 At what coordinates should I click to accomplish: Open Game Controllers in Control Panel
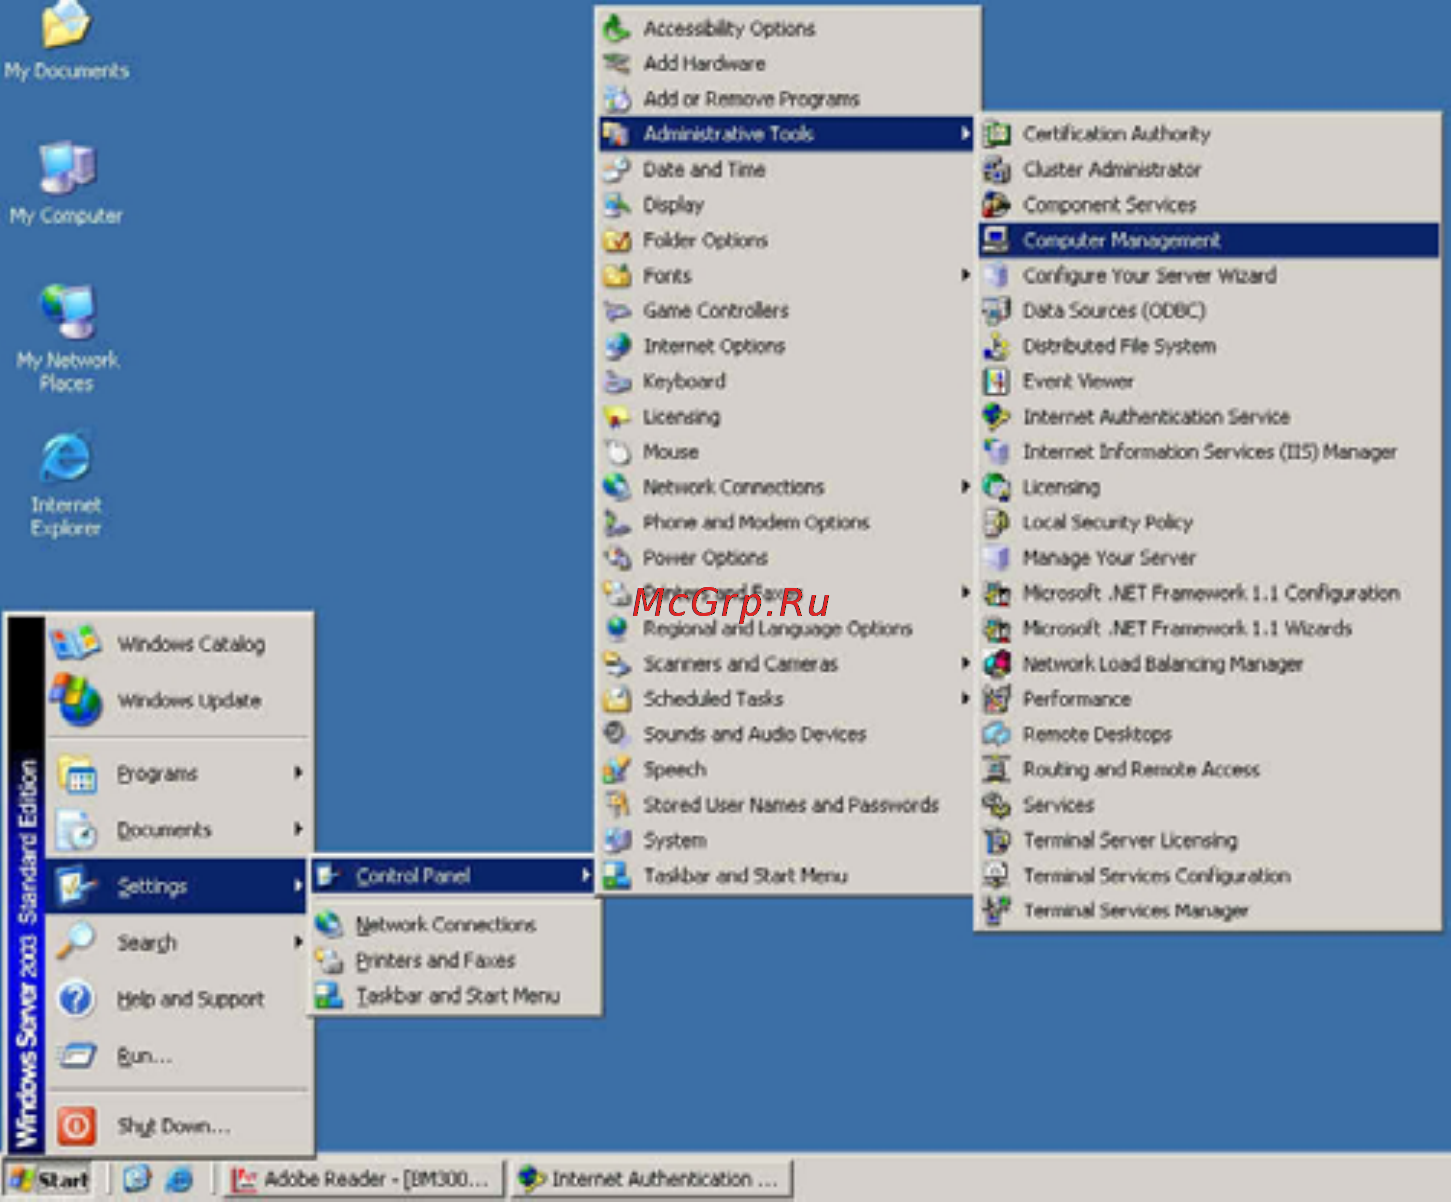point(786,310)
